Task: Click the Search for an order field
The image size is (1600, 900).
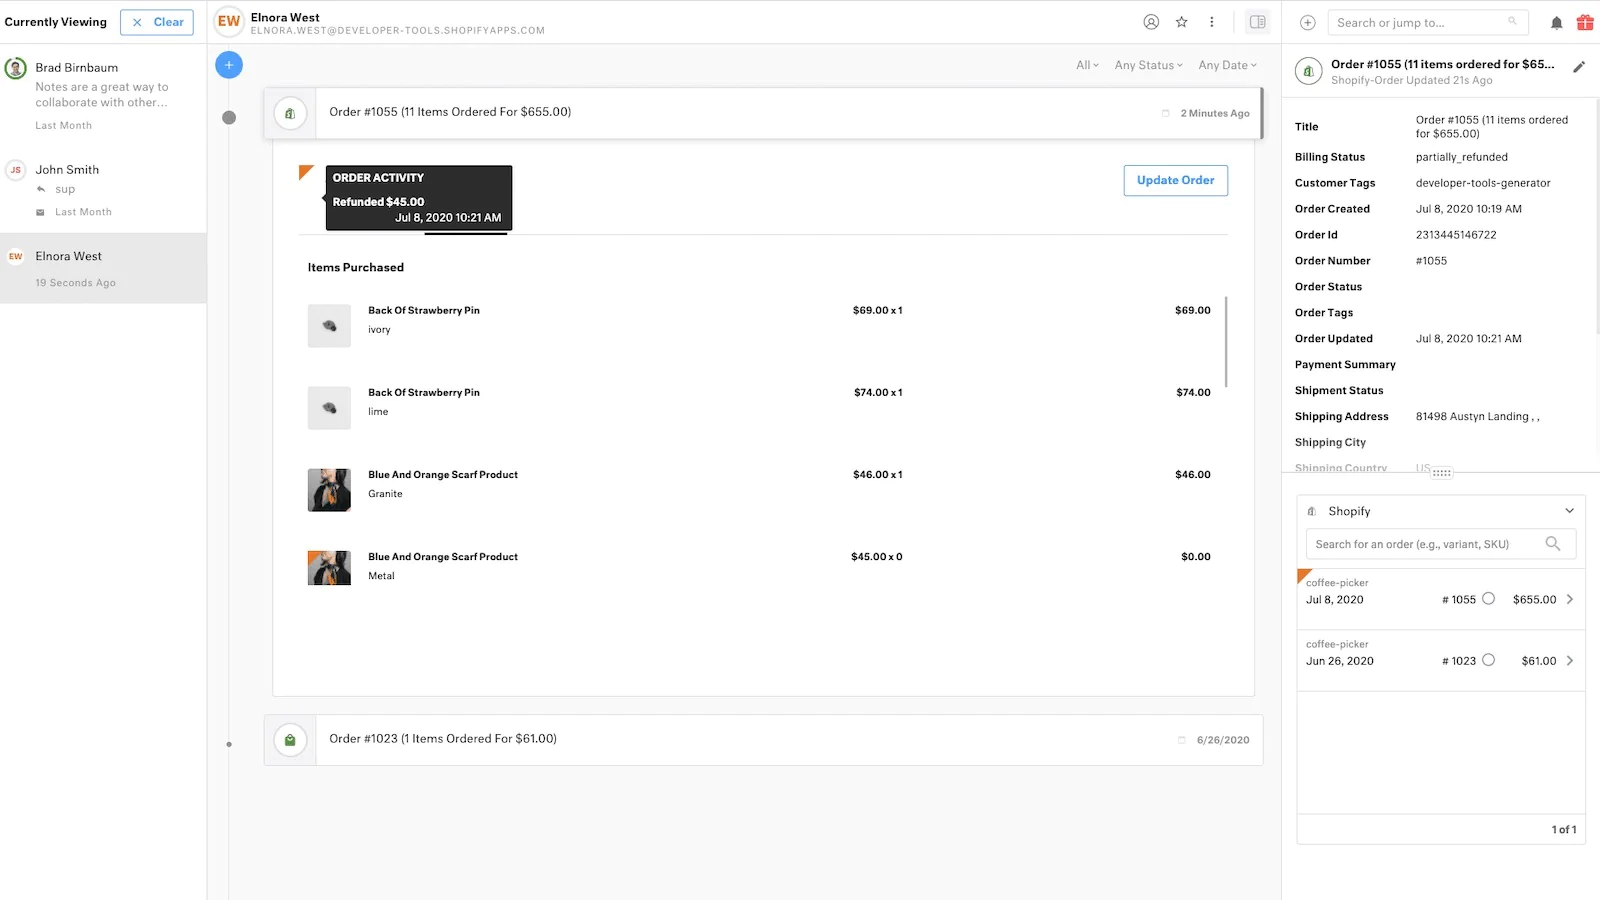Action: coord(1425,544)
